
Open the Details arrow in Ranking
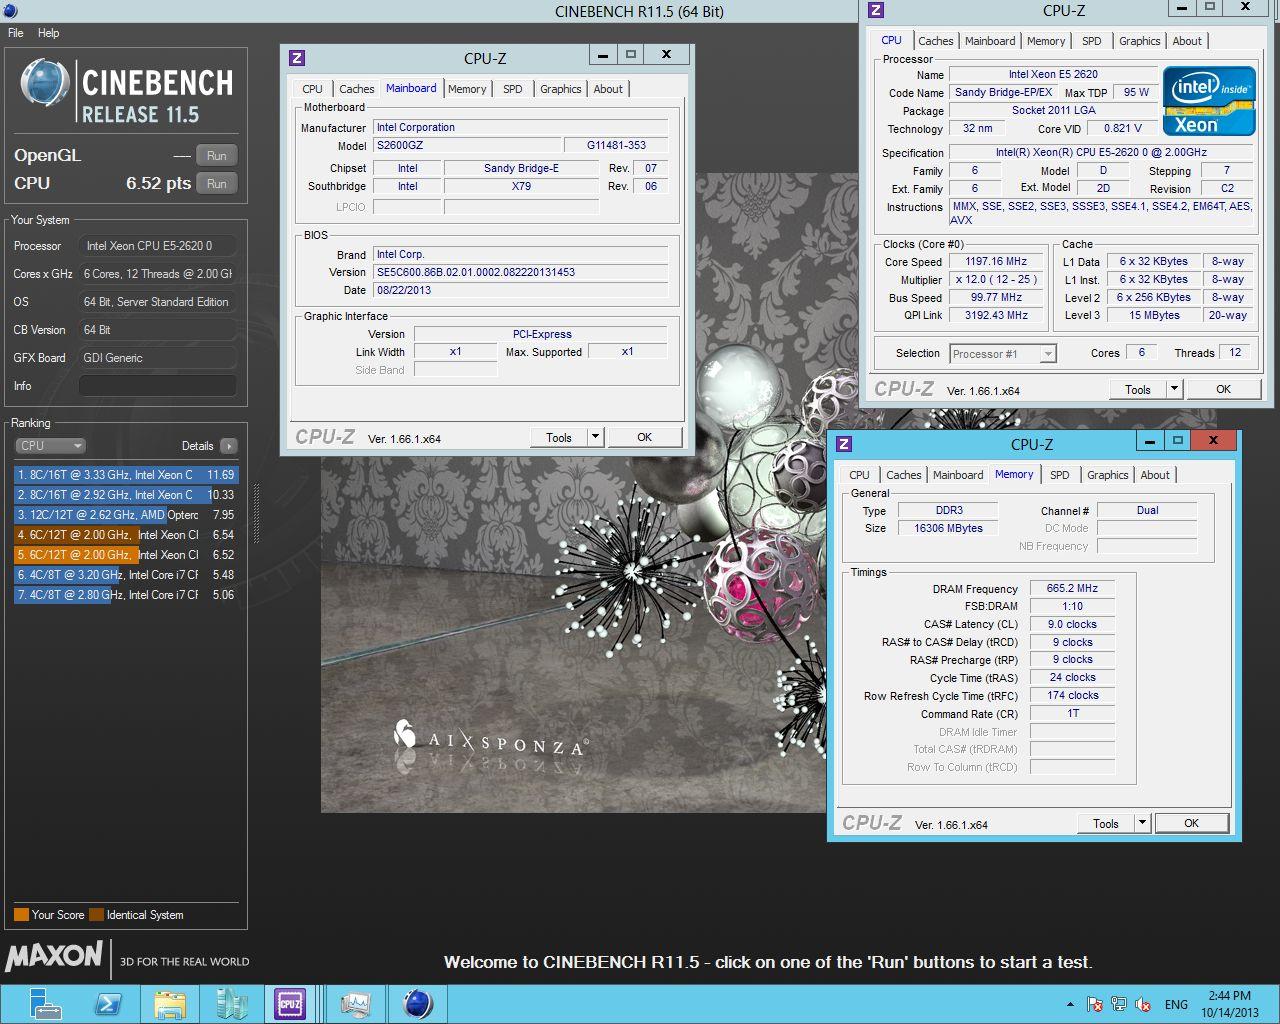[229, 446]
